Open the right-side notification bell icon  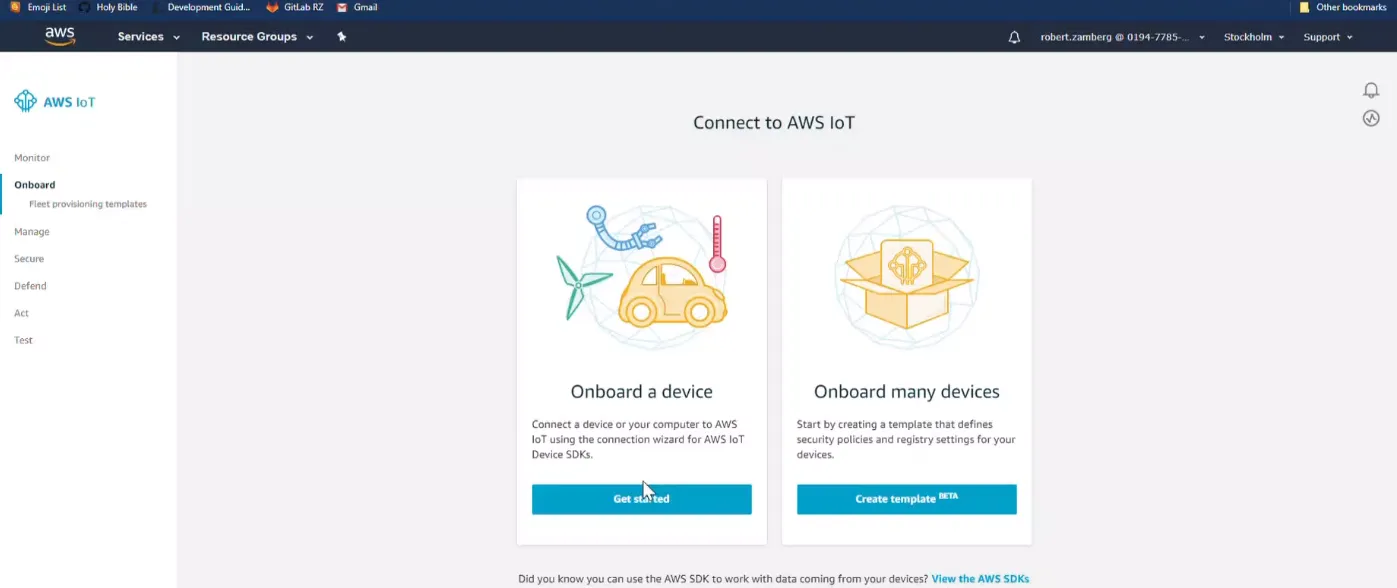tap(1371, 90)
